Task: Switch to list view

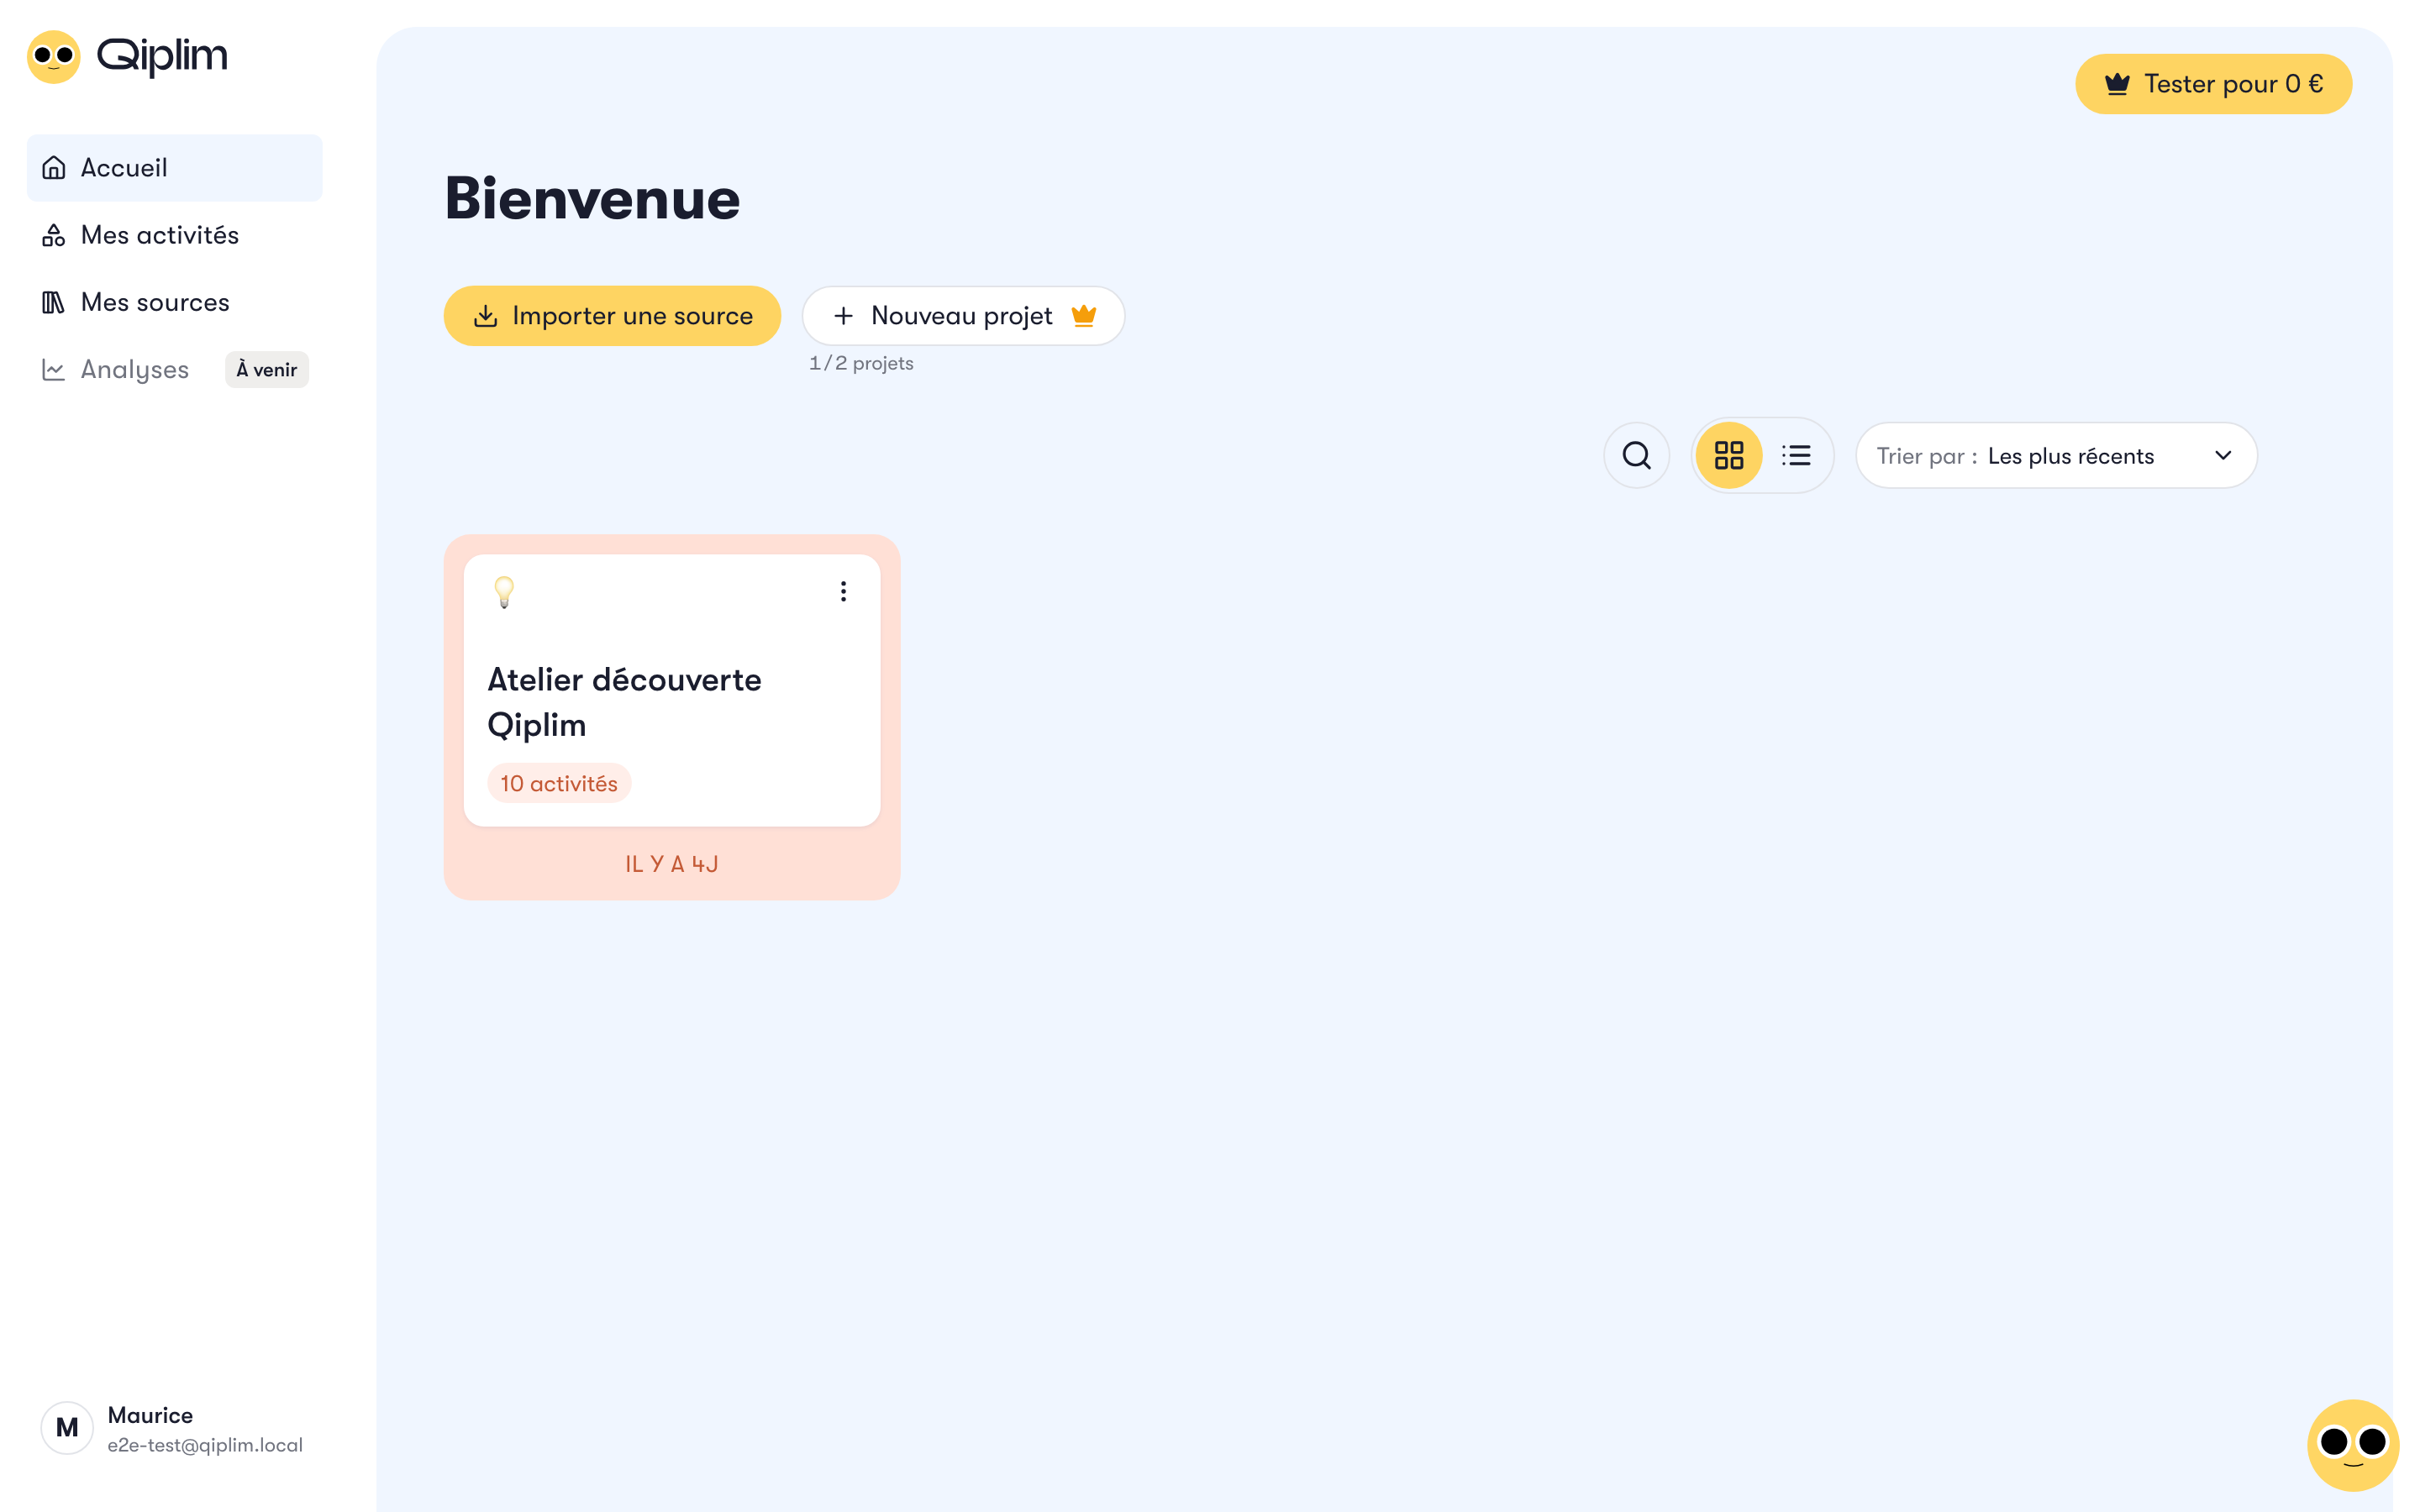Action: pos(1796,456)
